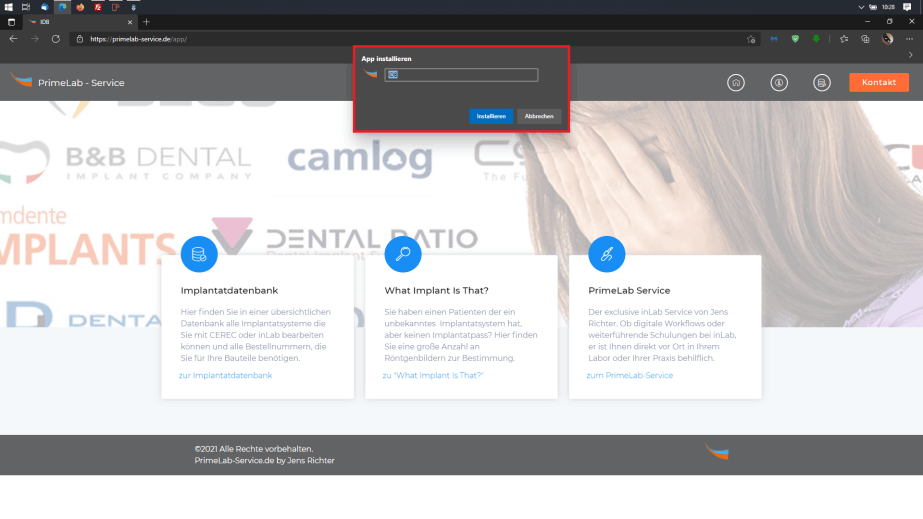Select the IDB browser tab
The height and width of the screenshot is (519, 923).
[70, 21]
